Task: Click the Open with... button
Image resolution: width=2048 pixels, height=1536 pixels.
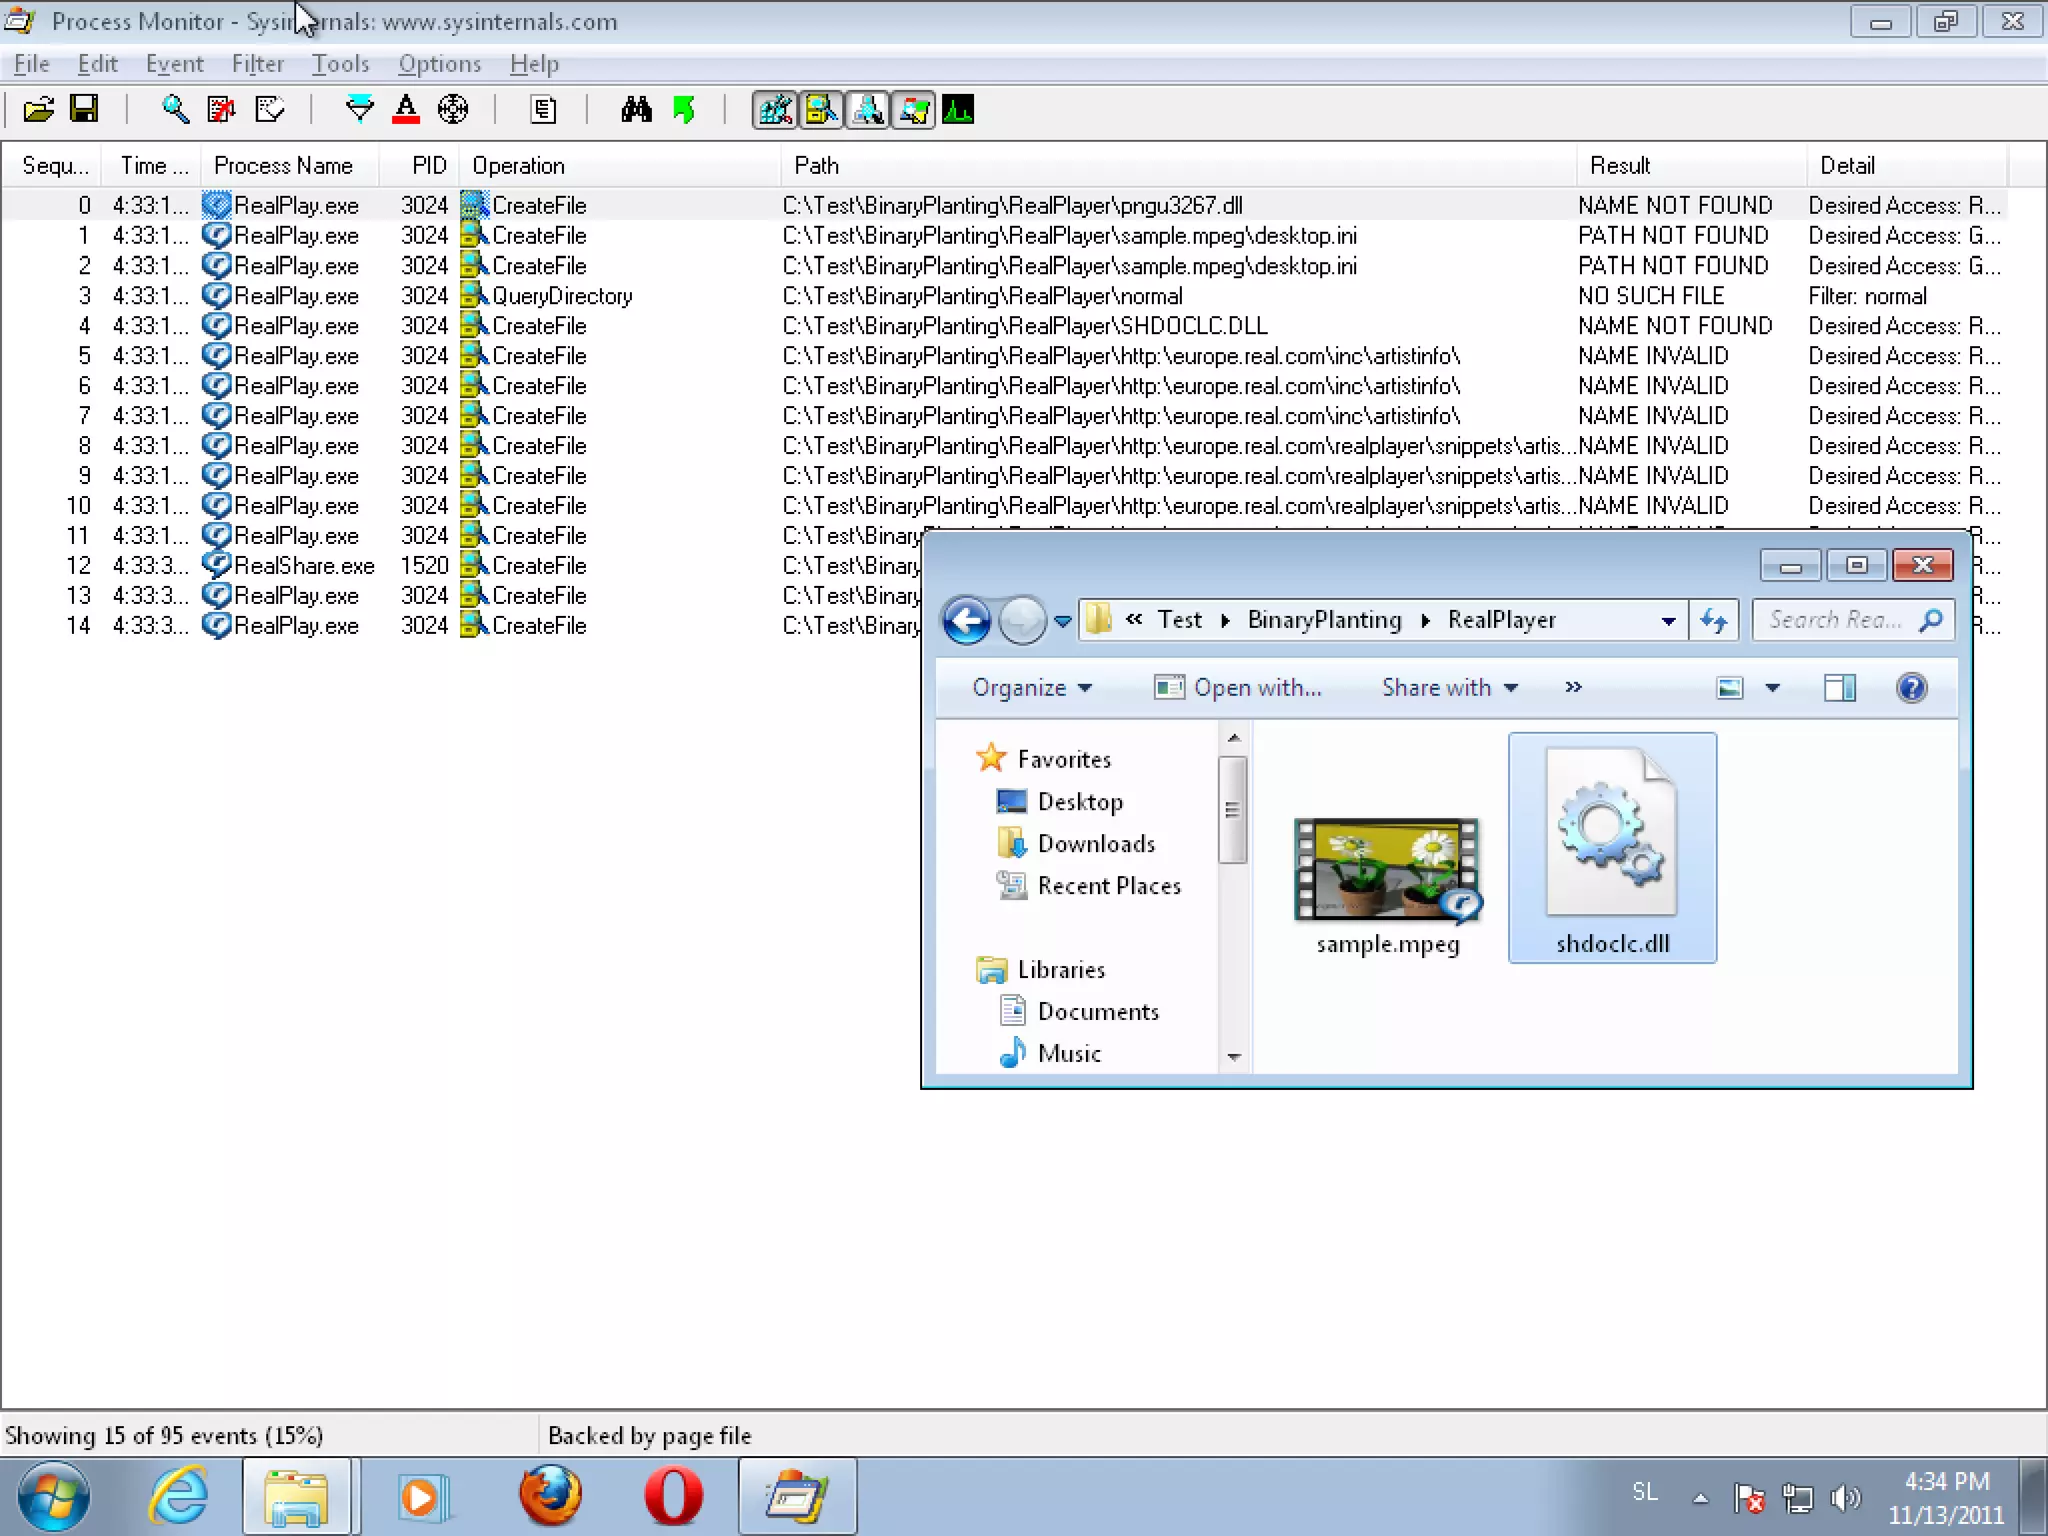Action: pos(1238,688)
